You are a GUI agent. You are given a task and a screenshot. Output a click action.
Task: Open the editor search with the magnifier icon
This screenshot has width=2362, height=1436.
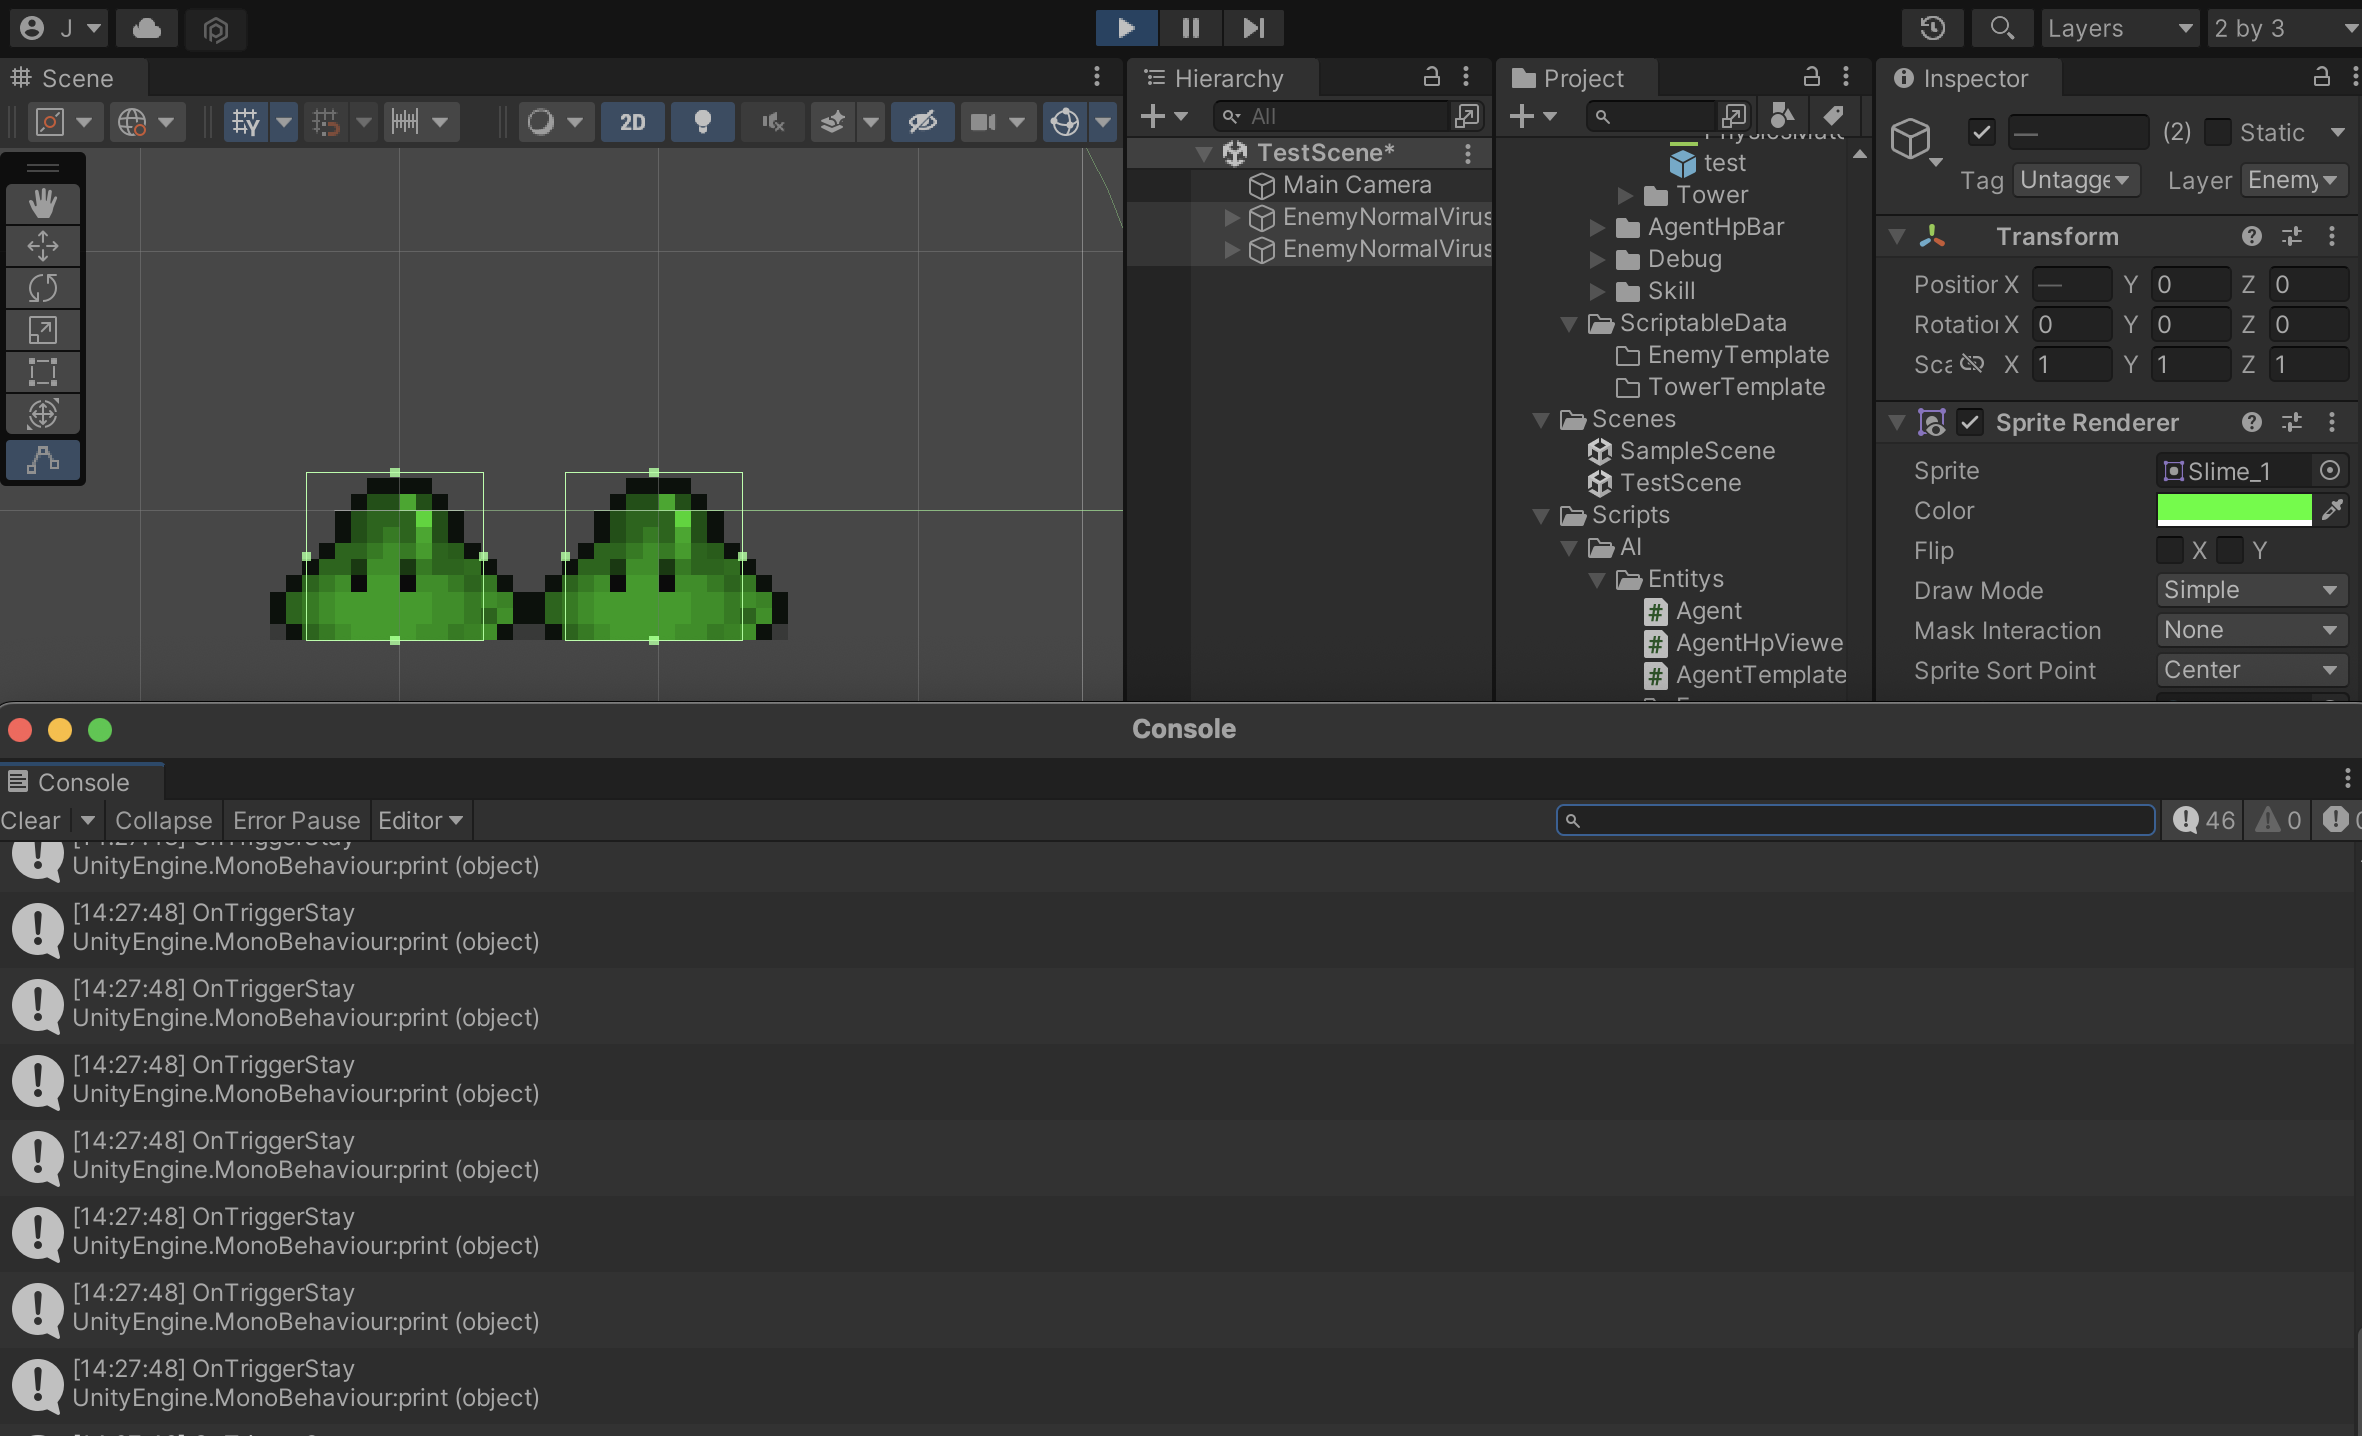tap(2001, 27)
